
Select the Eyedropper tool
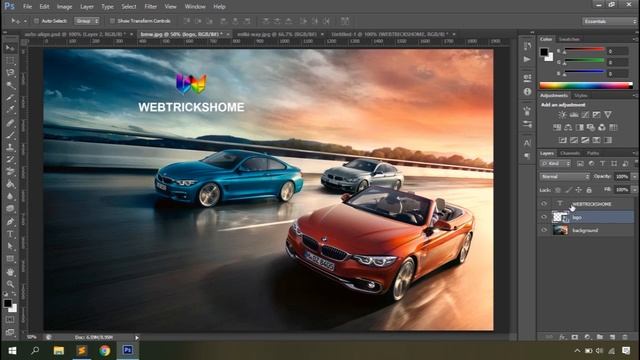tap(10, 110)
